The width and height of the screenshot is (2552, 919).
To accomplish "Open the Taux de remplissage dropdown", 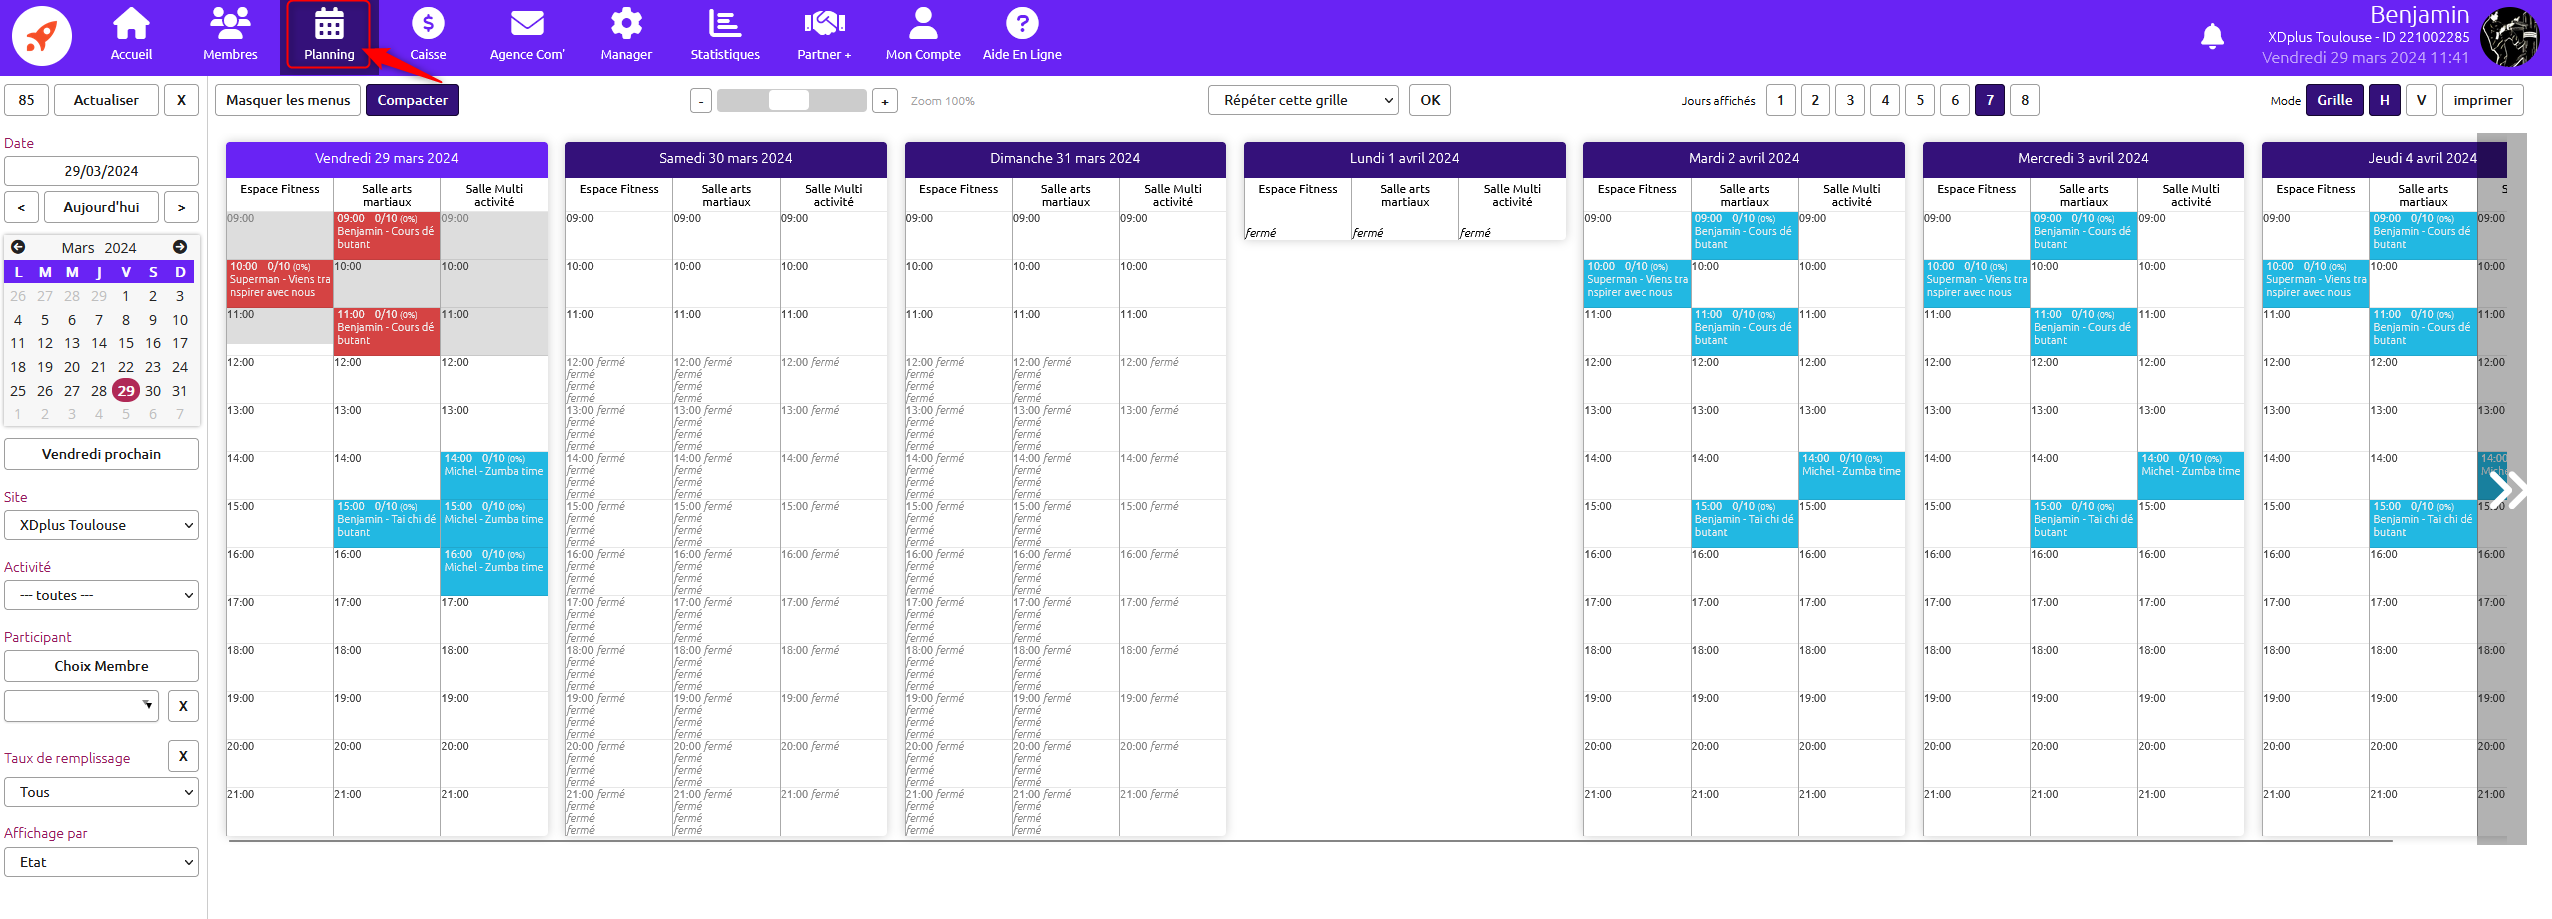I will coord(100,791).
